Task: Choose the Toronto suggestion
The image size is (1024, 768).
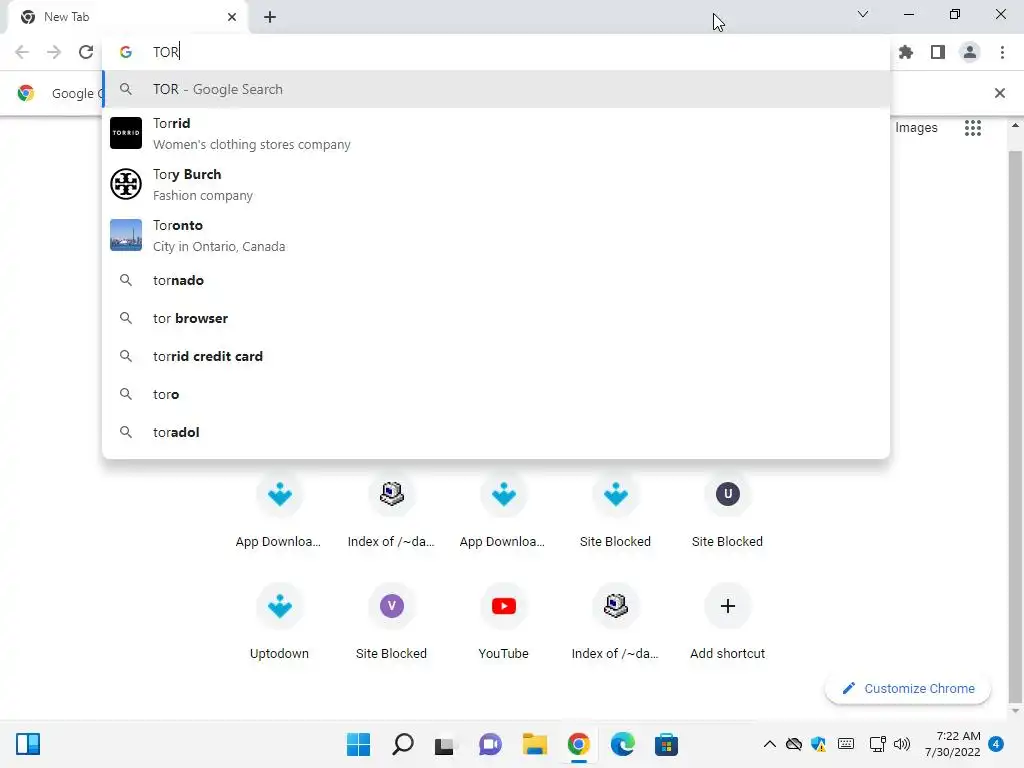Action: [496, 235]
